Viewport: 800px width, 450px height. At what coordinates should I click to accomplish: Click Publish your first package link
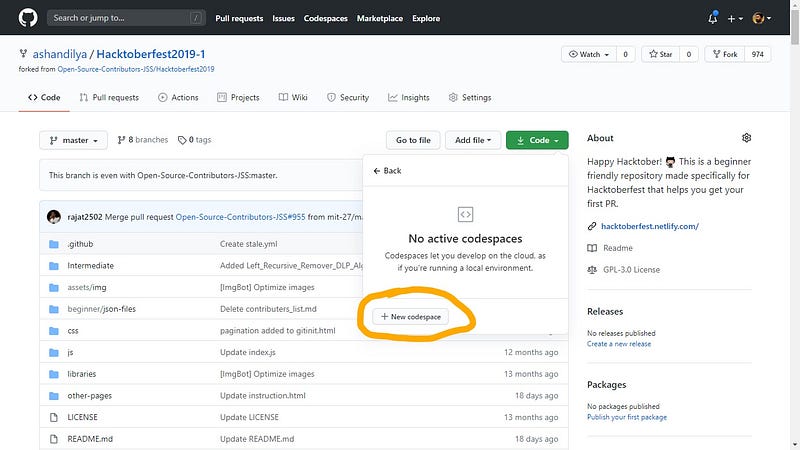pos(627,417)
